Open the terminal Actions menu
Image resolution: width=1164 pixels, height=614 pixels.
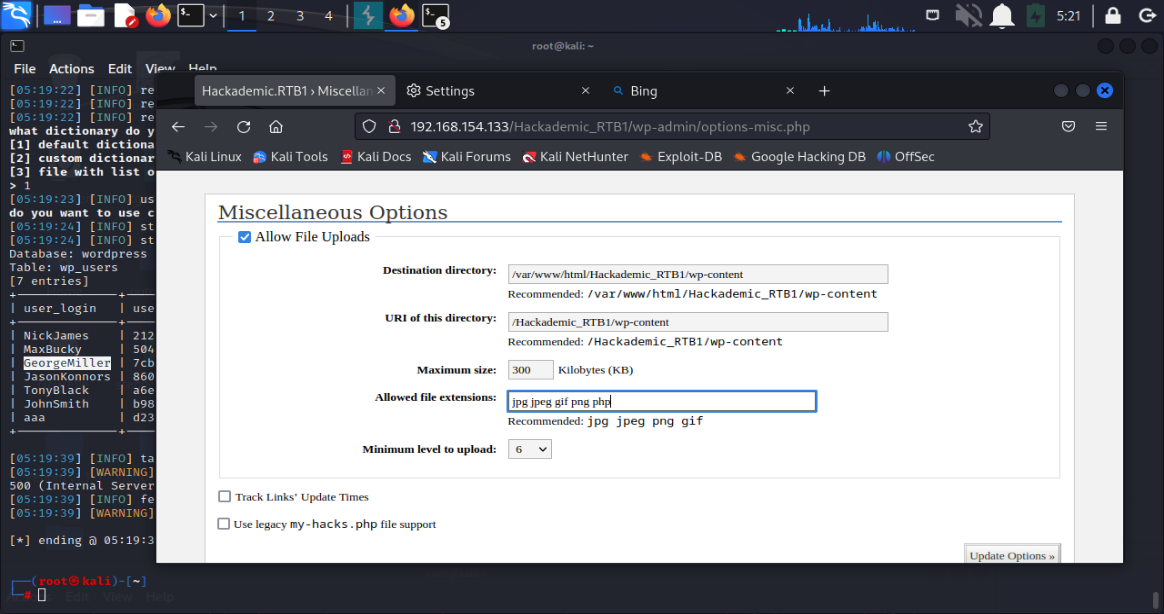tap(71, 69)
